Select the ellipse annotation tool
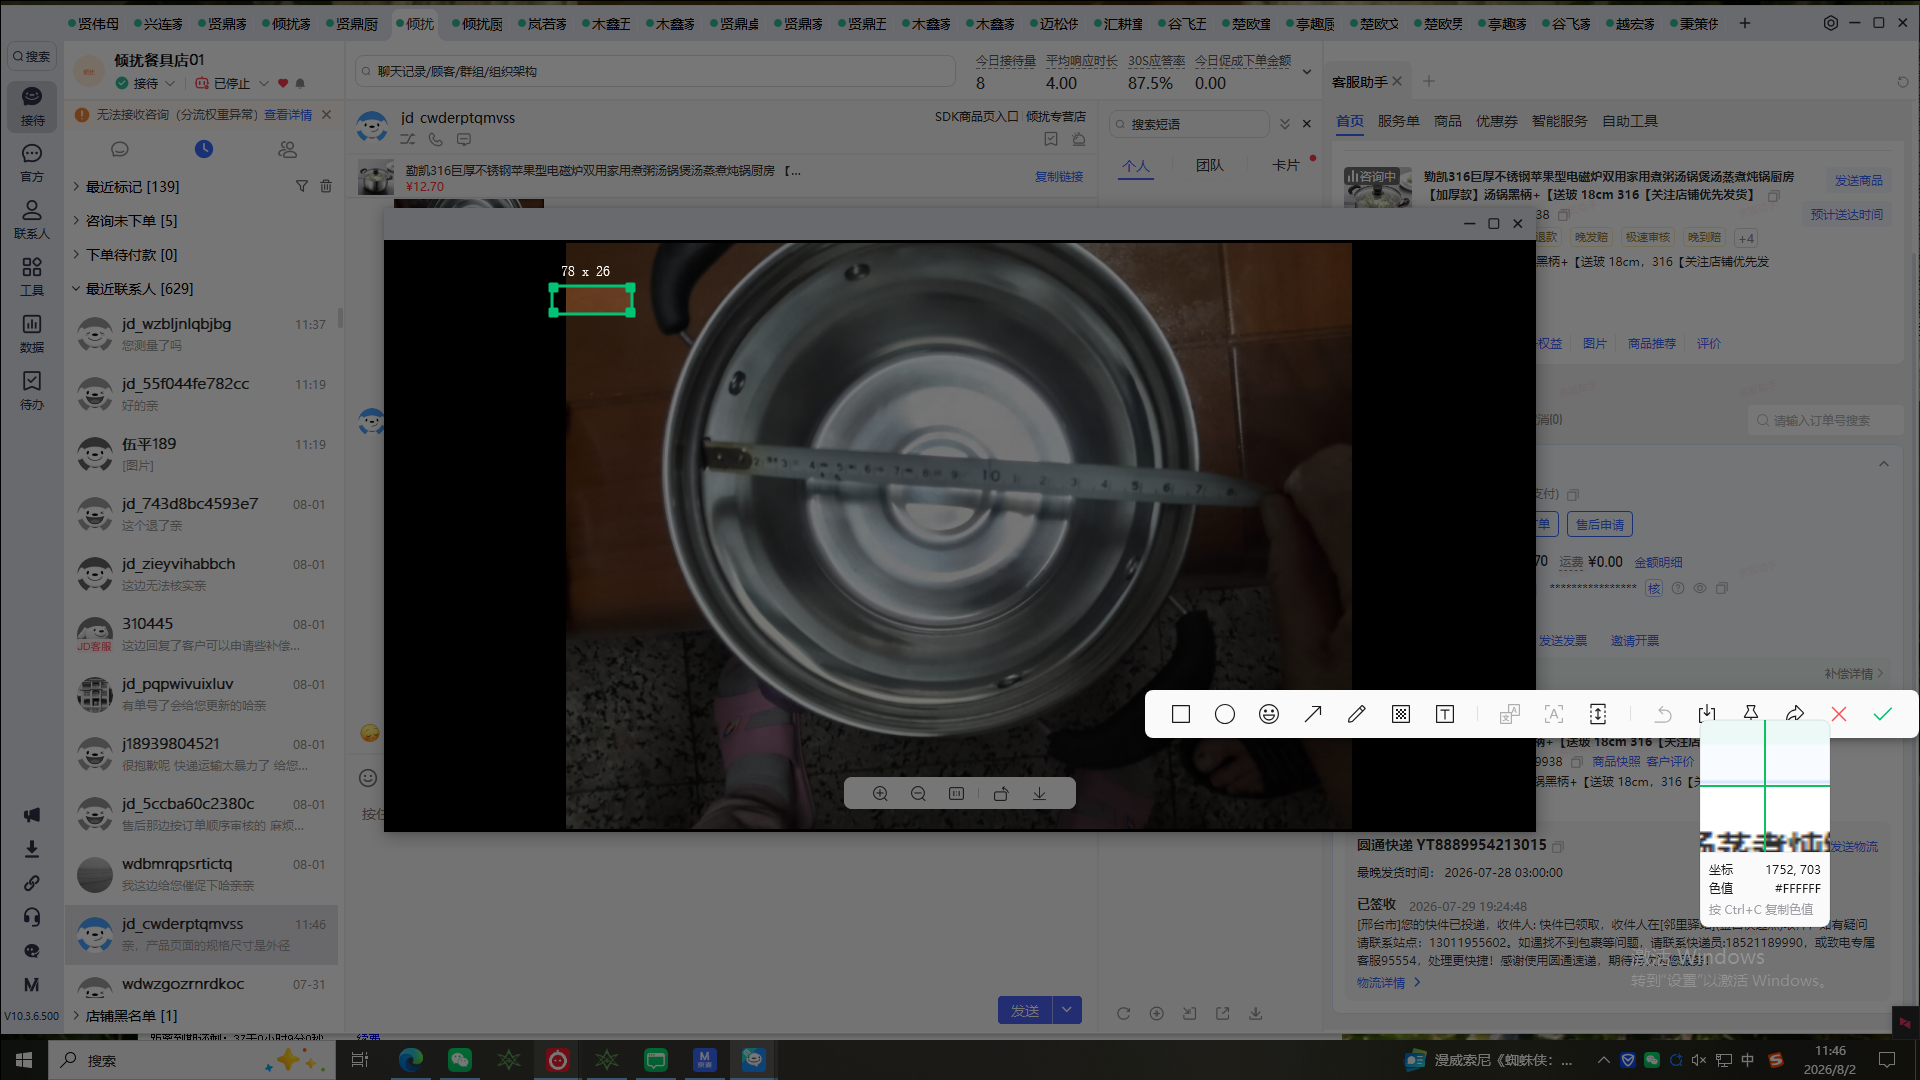 pyautogui.click(x=1225, y=714)
